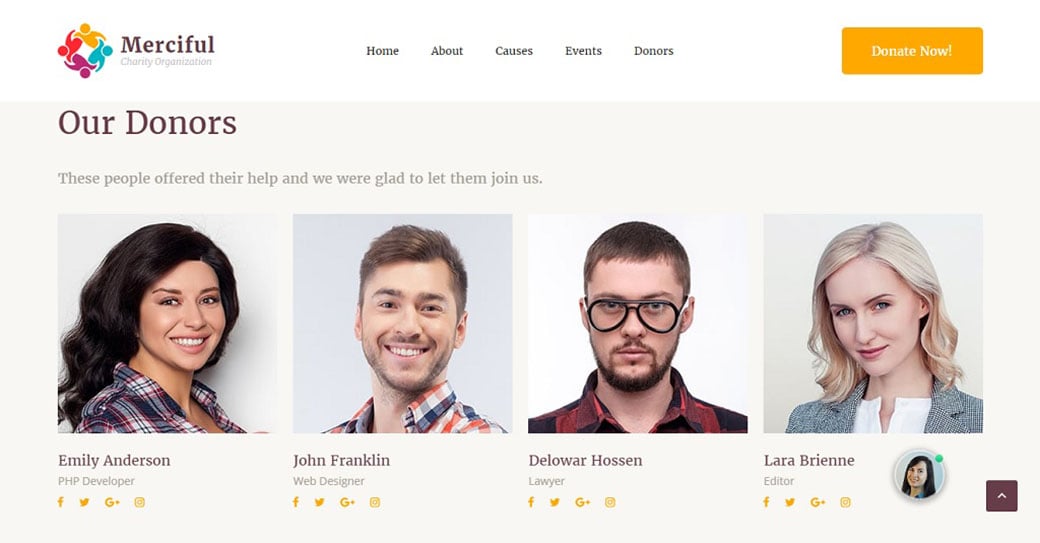Click Lara Brienne's portrait photo
Screen dimensions: 1040x543
tap(873, 324)
